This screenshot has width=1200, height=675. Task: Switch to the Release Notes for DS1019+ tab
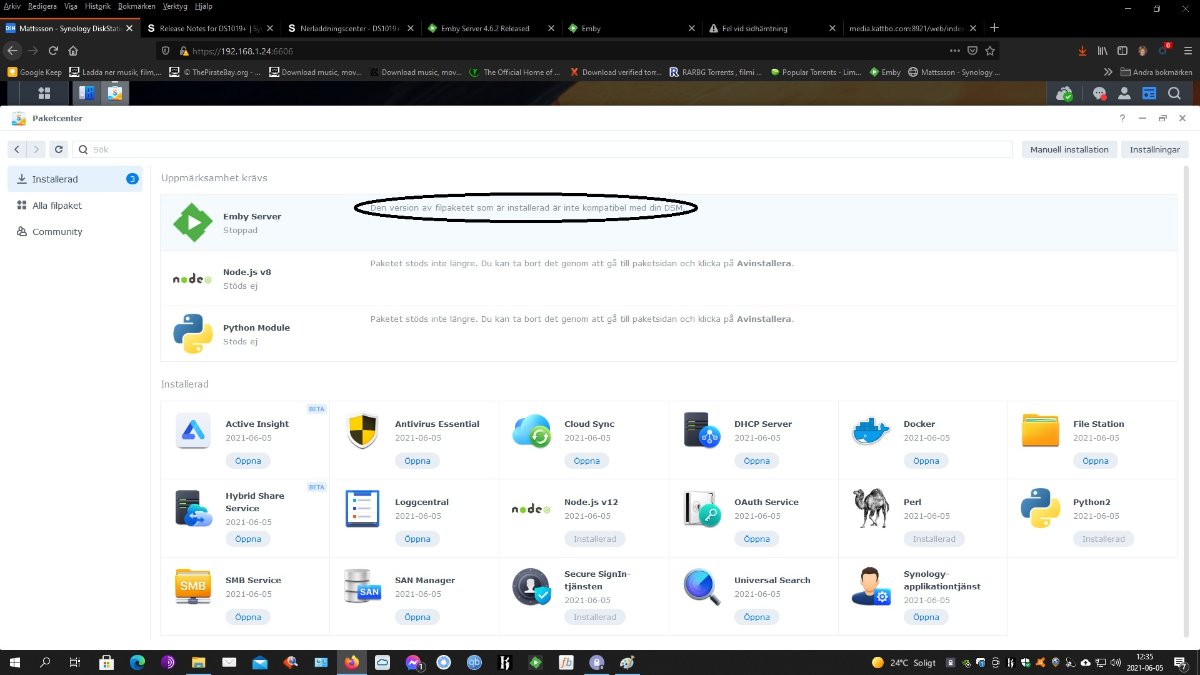[x=210, y=28]
